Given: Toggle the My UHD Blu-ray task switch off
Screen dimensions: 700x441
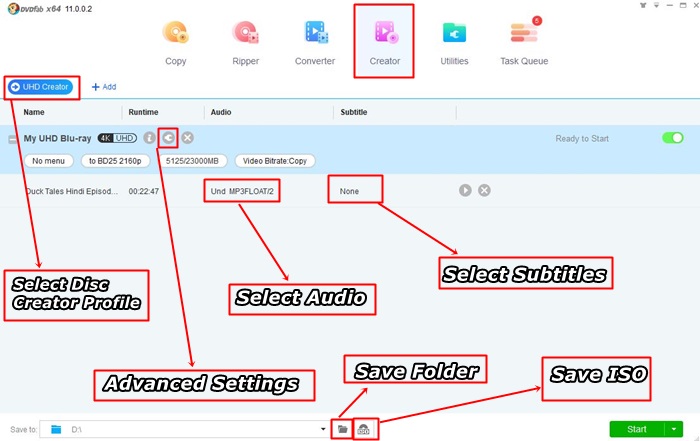Looking at the screenshot, I should (x=673, y=138).
